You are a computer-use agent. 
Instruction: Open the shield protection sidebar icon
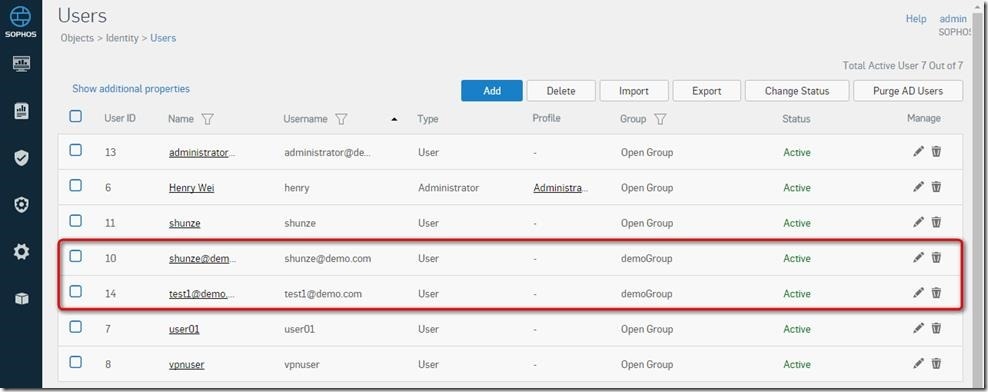(21, 158)
